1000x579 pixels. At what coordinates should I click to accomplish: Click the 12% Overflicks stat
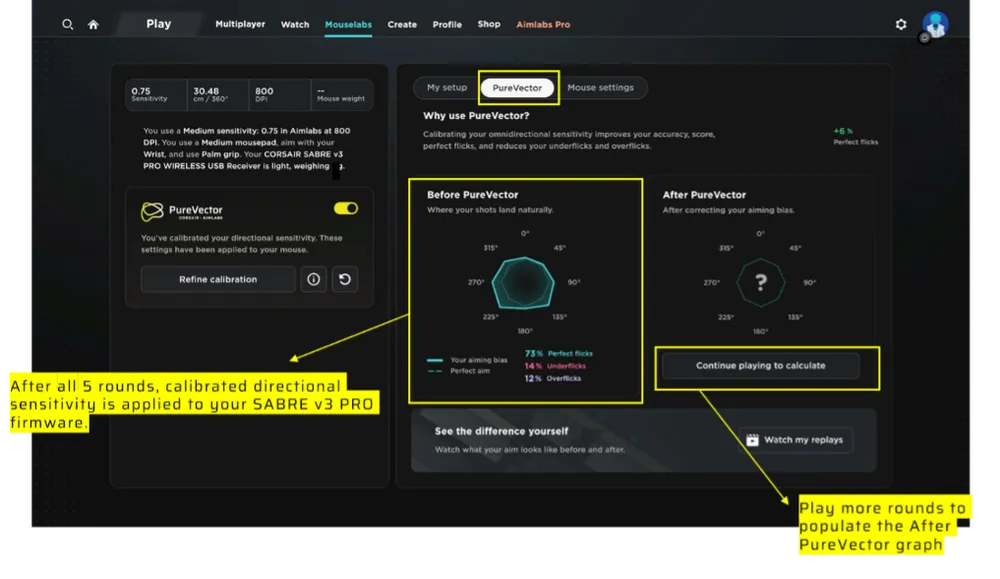coord(553,378)
